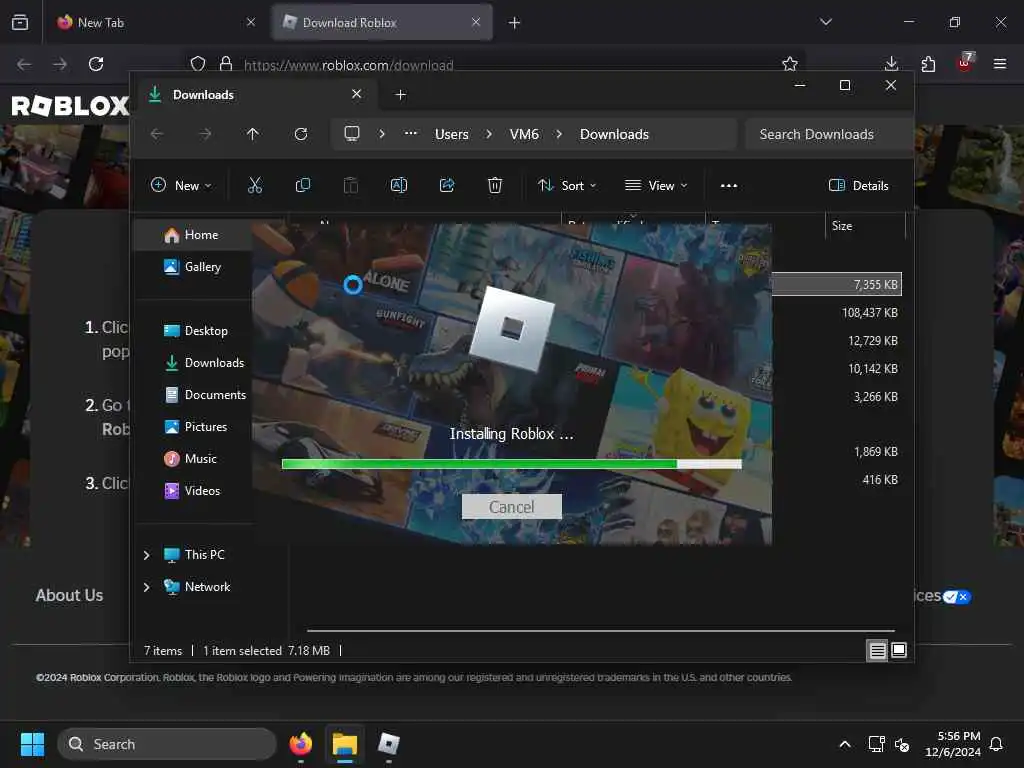This screenshot has height=768, width=1024.
Task: Open the See more ellipsis in Explorer toolbar
Action: tap(729, 185)
